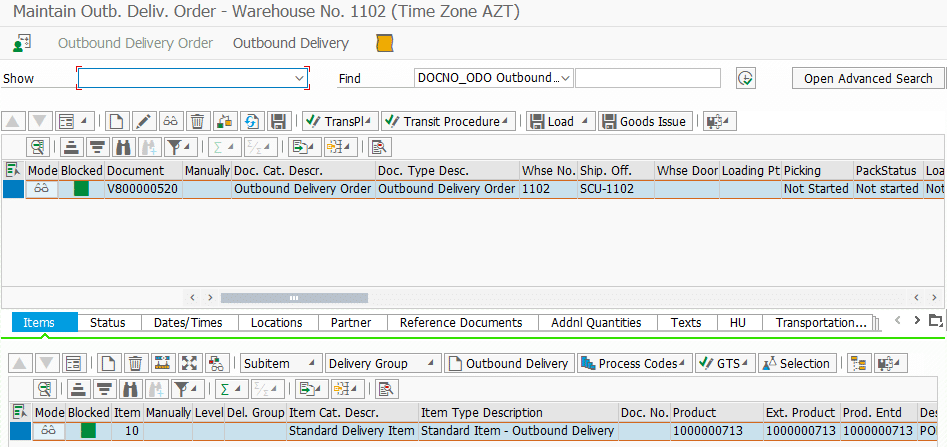Expand the DOCNO_ODO Find criteria dropdown
This screenshot has width=947, height=447.
[566, 78]
